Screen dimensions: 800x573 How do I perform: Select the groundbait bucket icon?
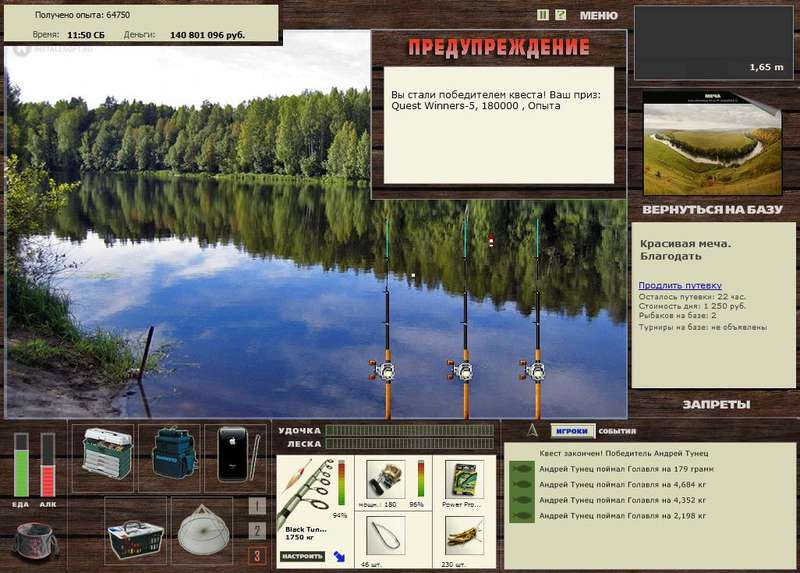[x=35, y=541]
